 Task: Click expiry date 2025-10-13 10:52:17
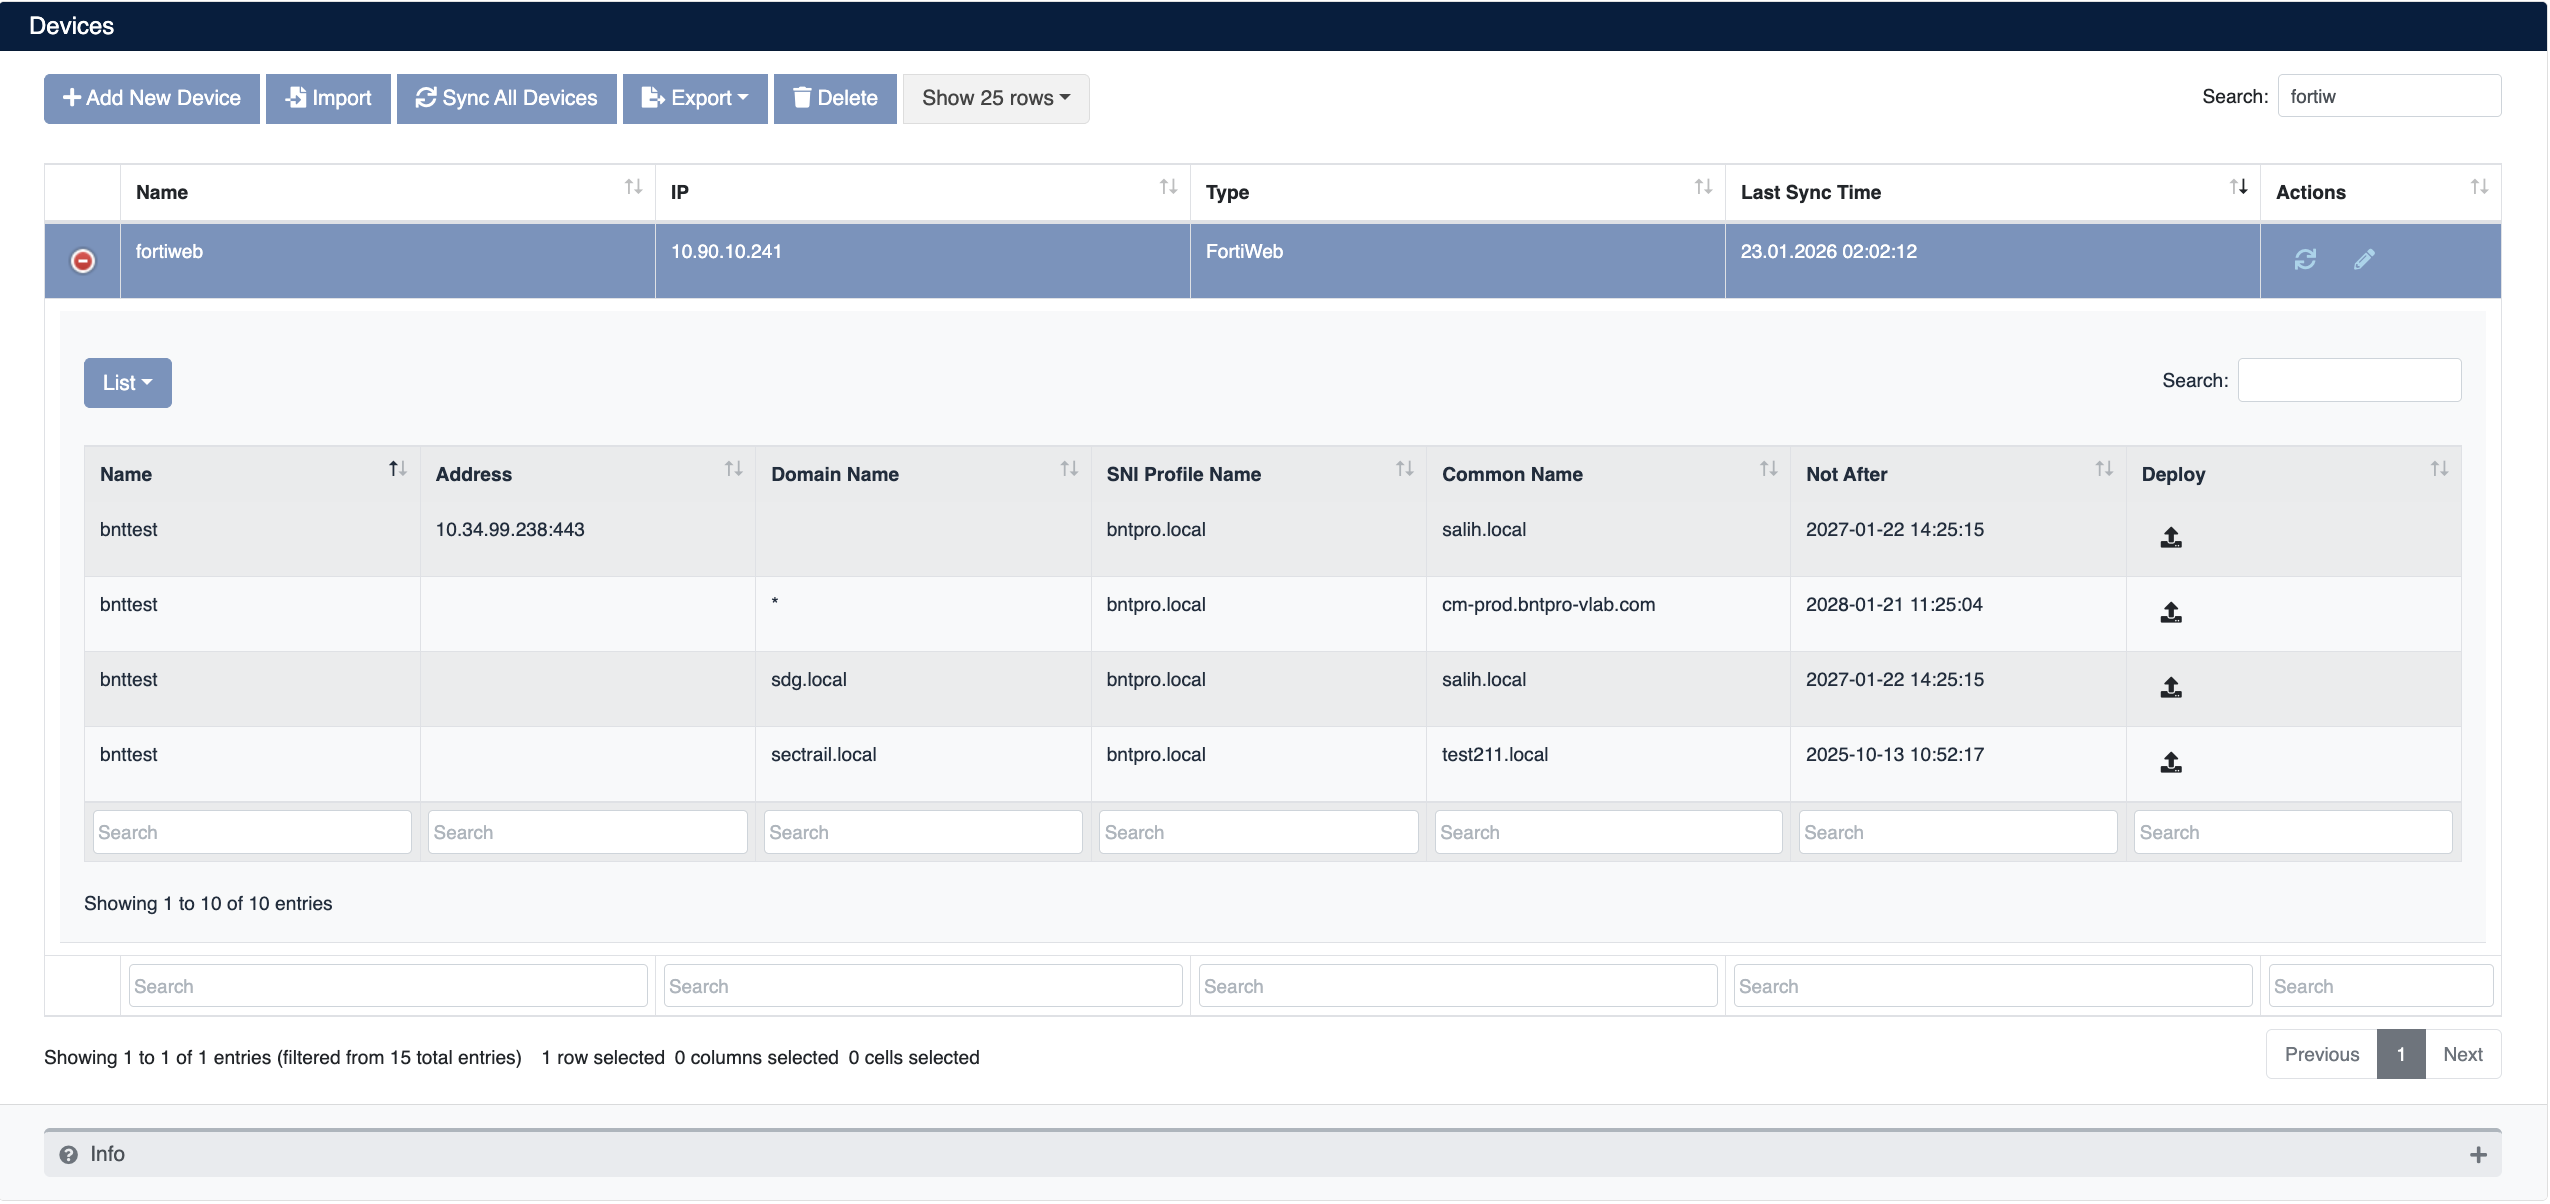click(x=1894, y=755)
